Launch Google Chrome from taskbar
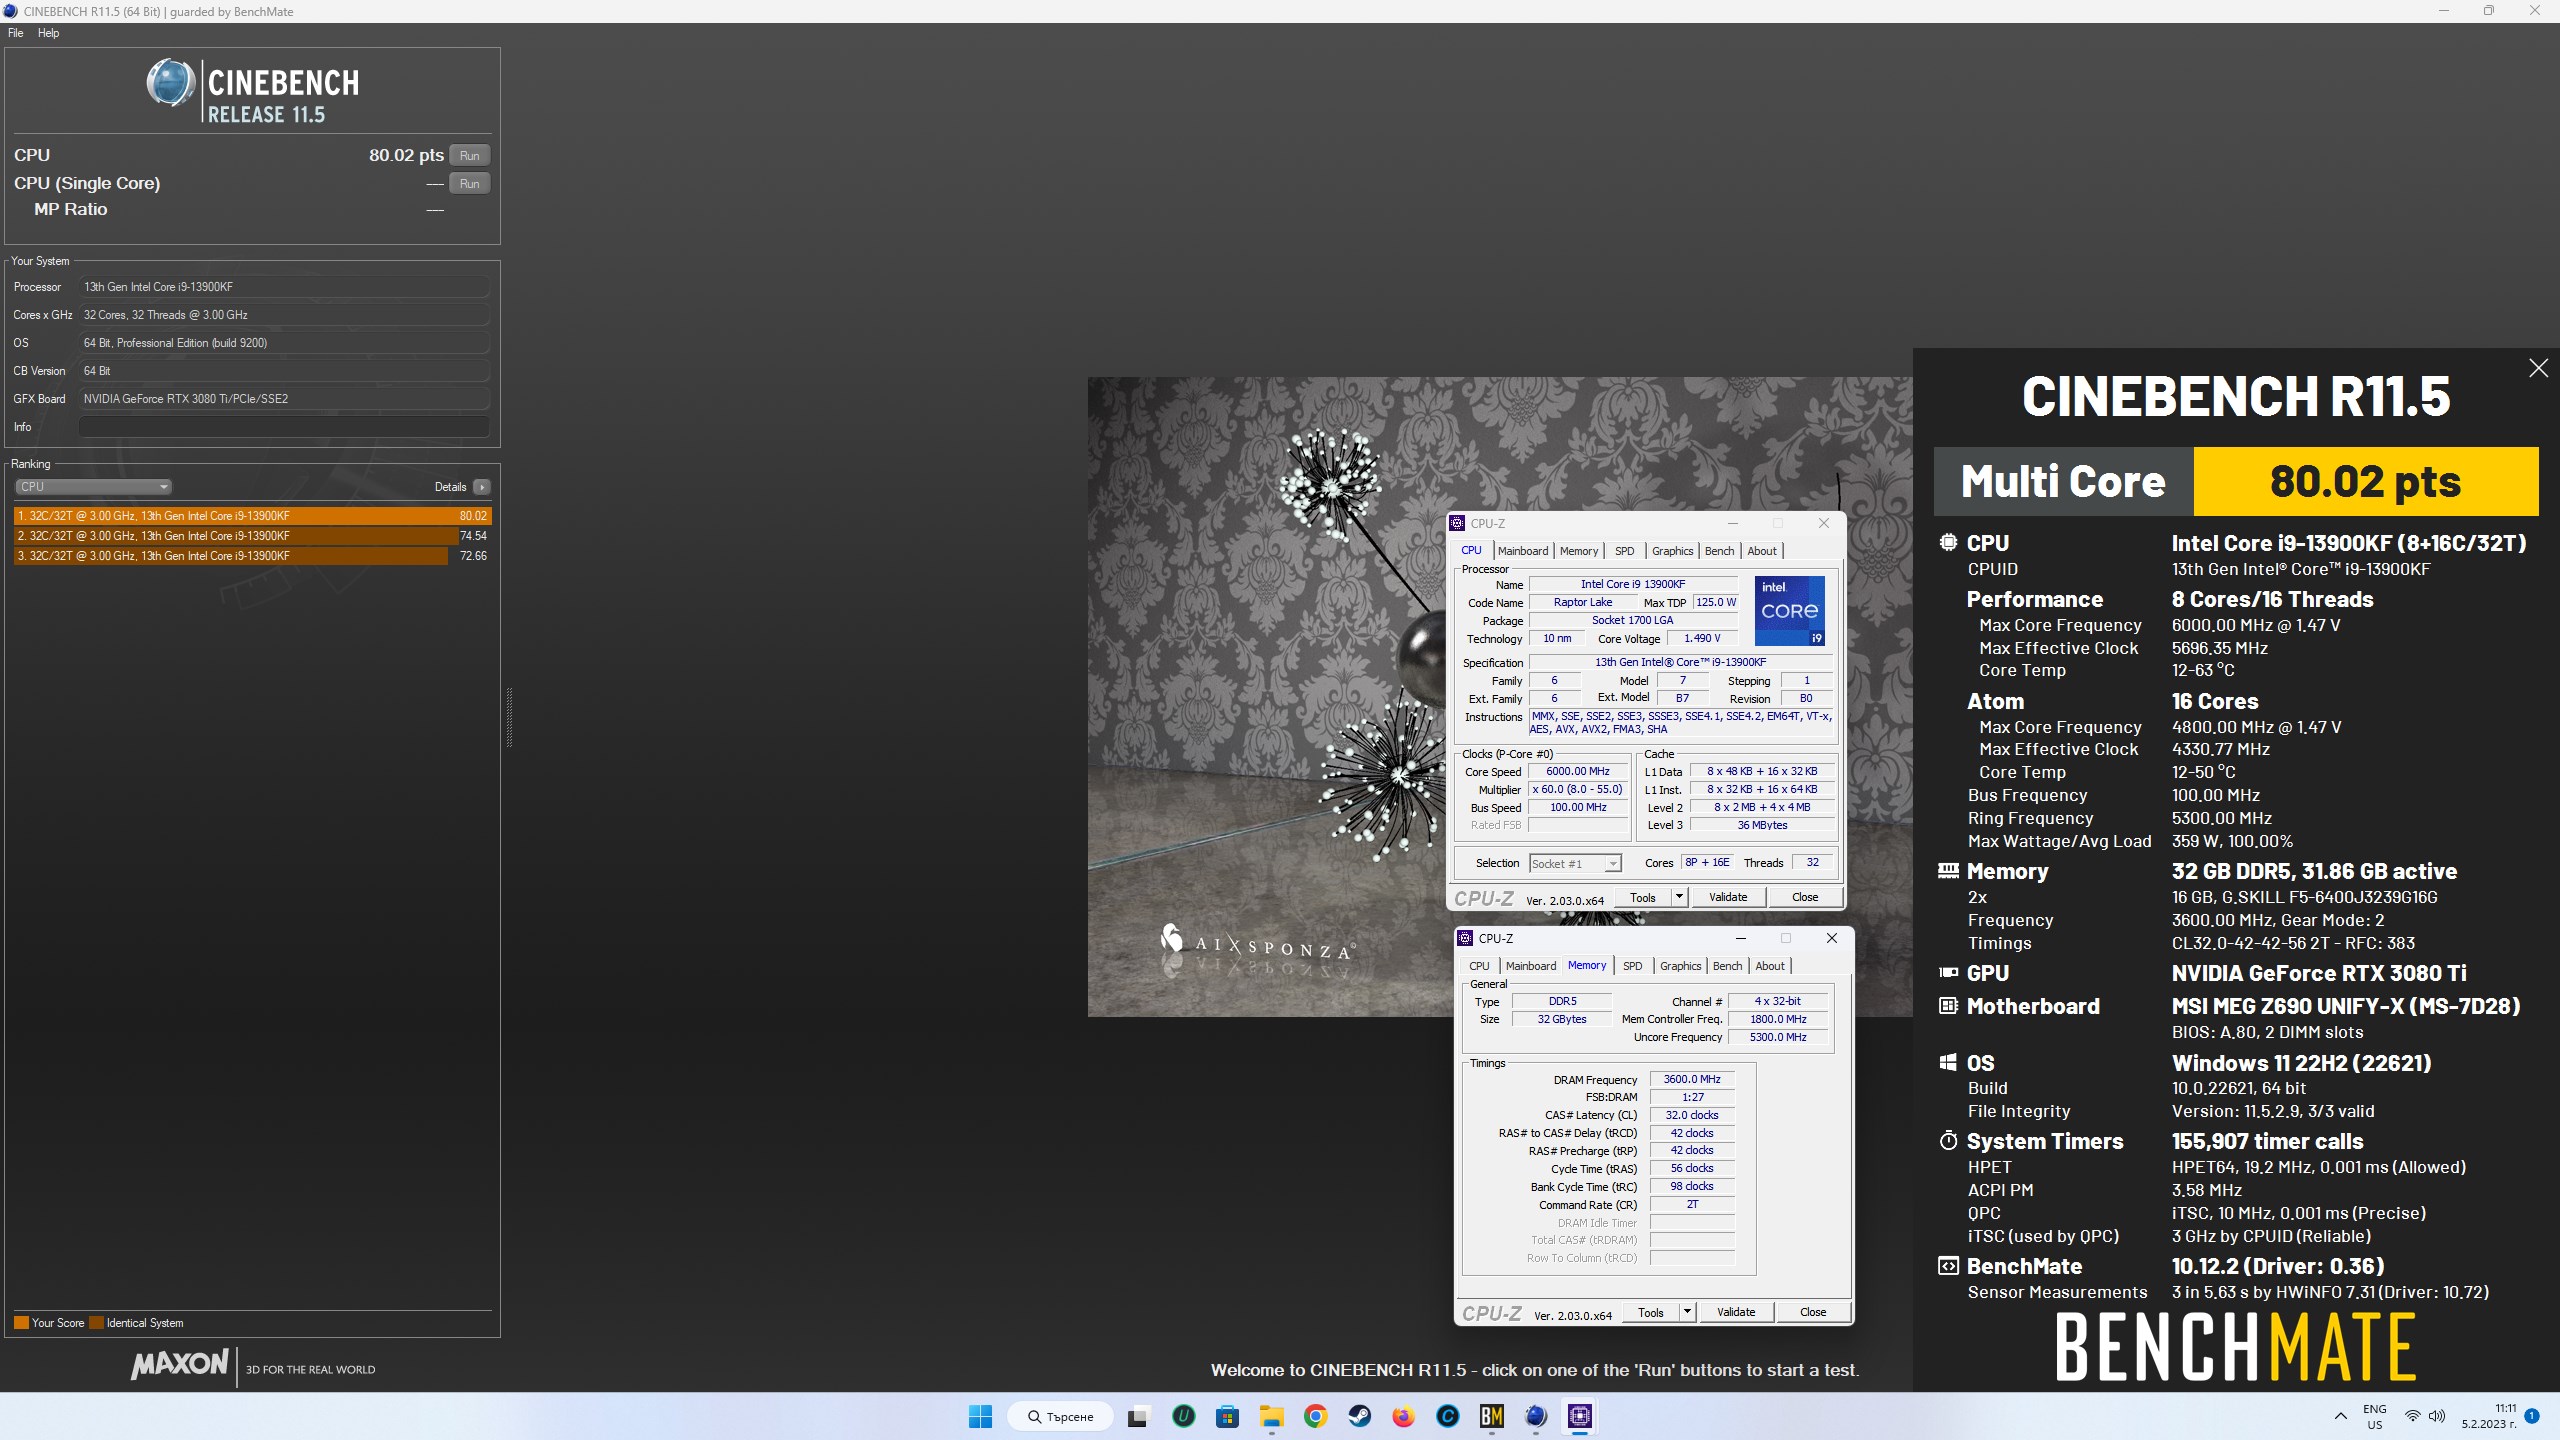Image resolution: width=2560 pixels, height=1440 pixels. 1315,1416
